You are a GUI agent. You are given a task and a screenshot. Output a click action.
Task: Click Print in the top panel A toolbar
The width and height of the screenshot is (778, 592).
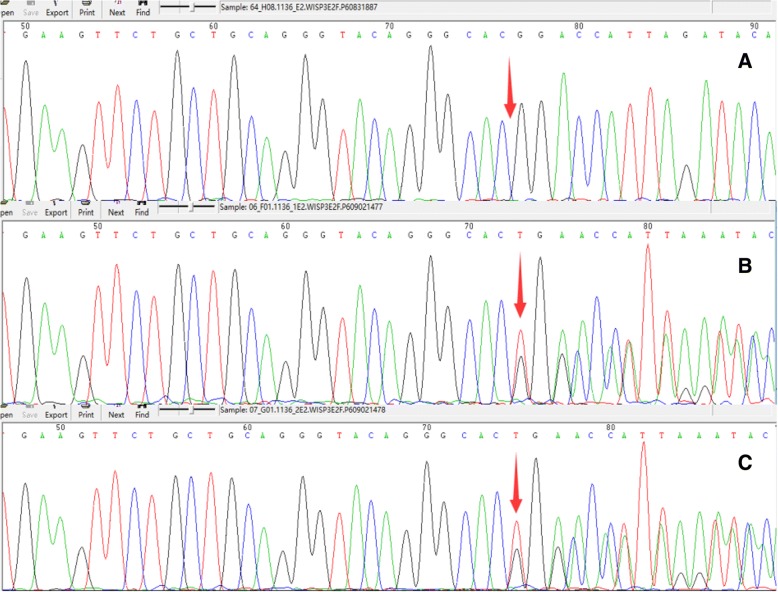88,12
